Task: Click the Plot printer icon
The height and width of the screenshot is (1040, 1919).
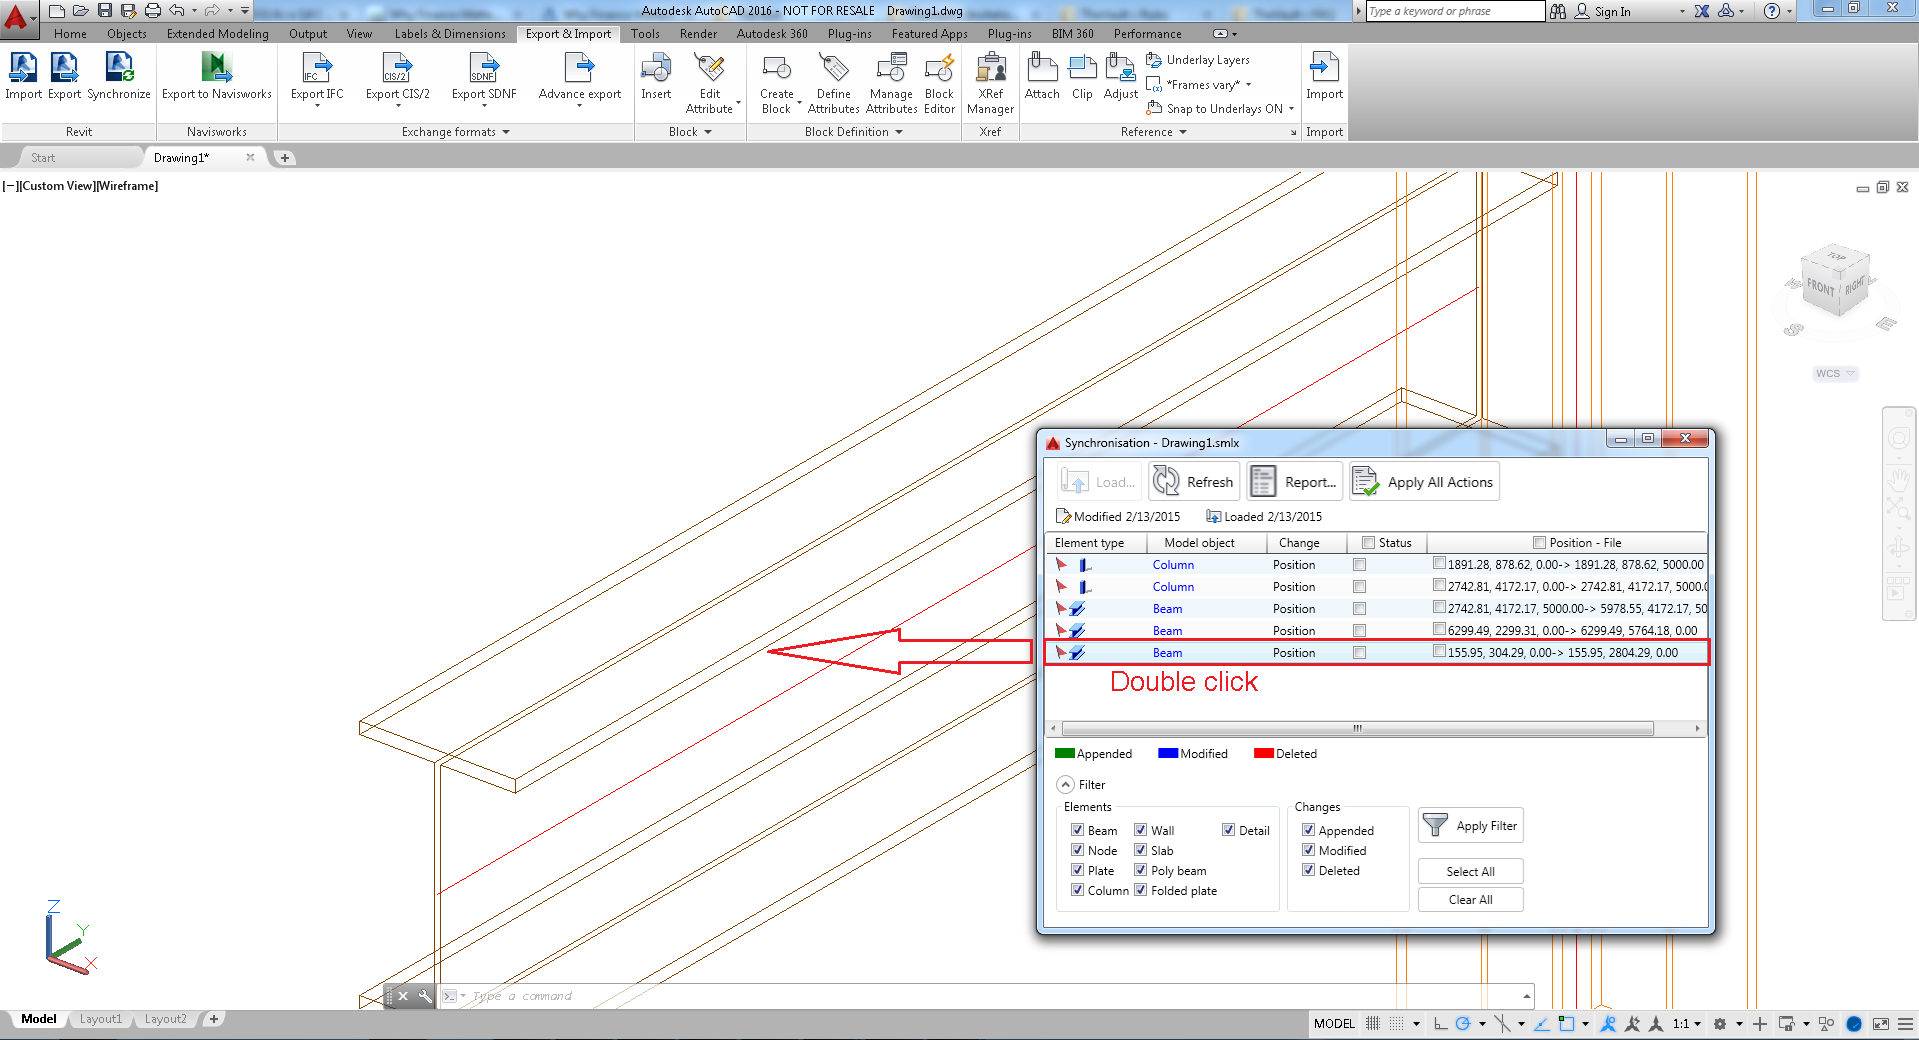Action: [152, 11]
